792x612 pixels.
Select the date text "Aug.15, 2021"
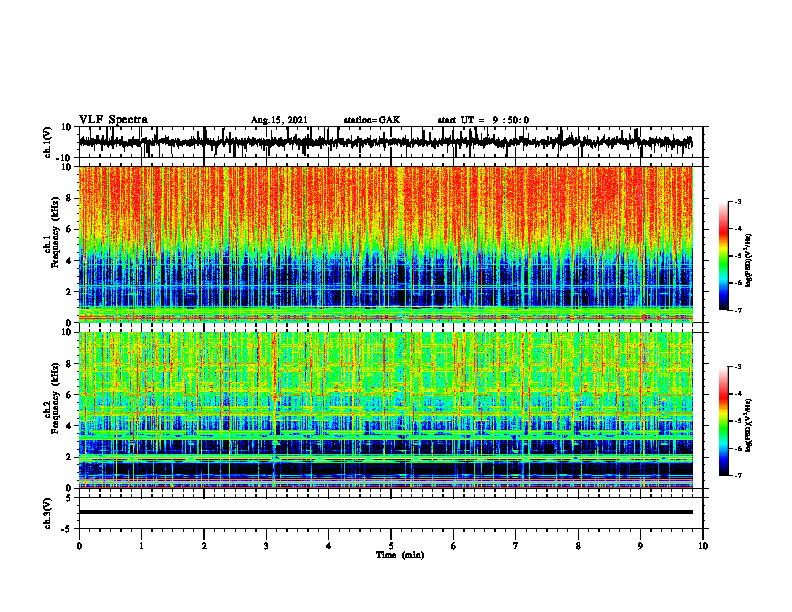[x=279, y=120]
